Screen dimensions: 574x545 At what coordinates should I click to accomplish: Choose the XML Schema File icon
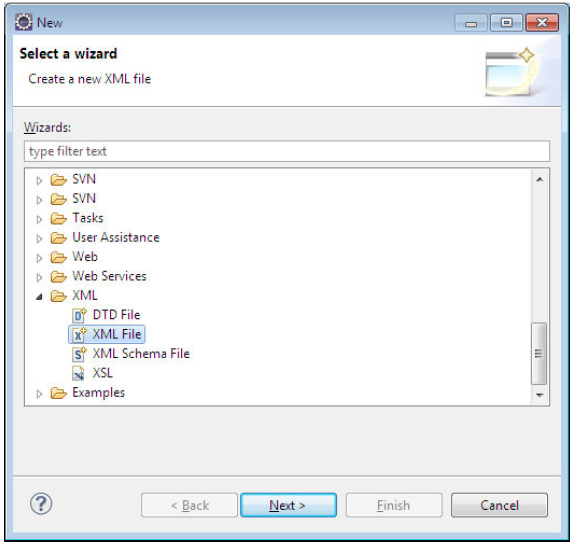[79, 354]
